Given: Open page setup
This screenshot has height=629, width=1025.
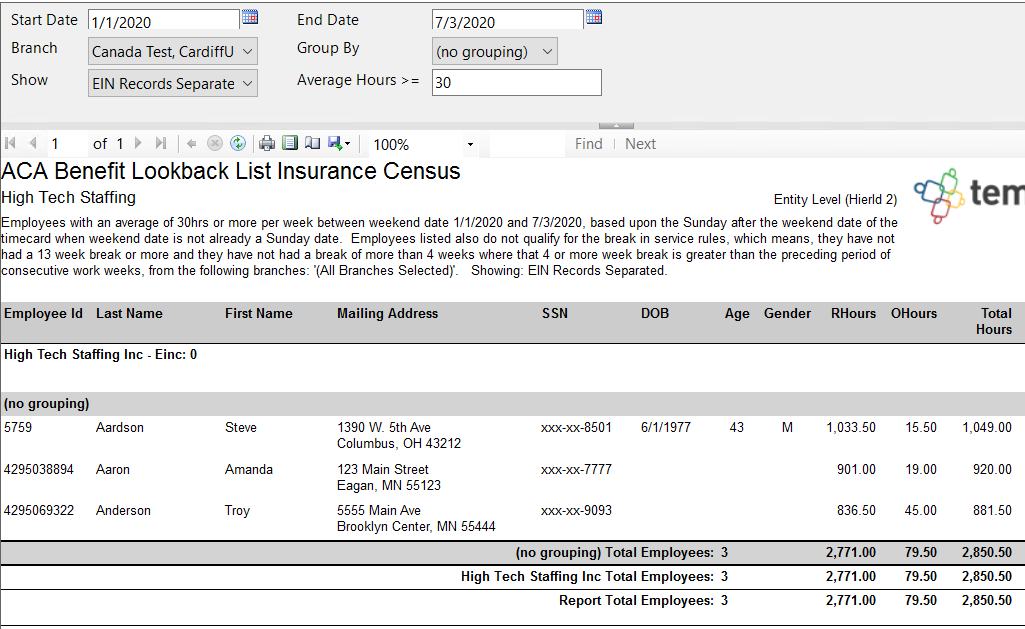Looking at the screenshot, I should tap(312, 143).
